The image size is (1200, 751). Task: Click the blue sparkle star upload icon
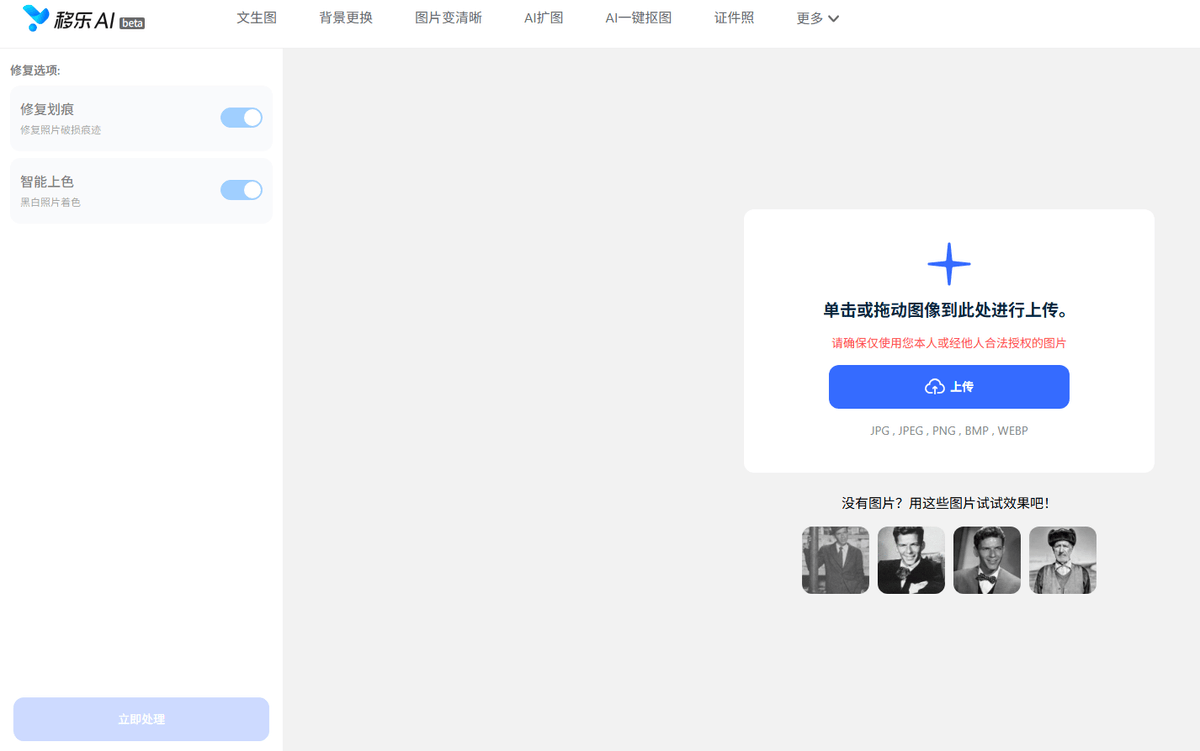949,264
